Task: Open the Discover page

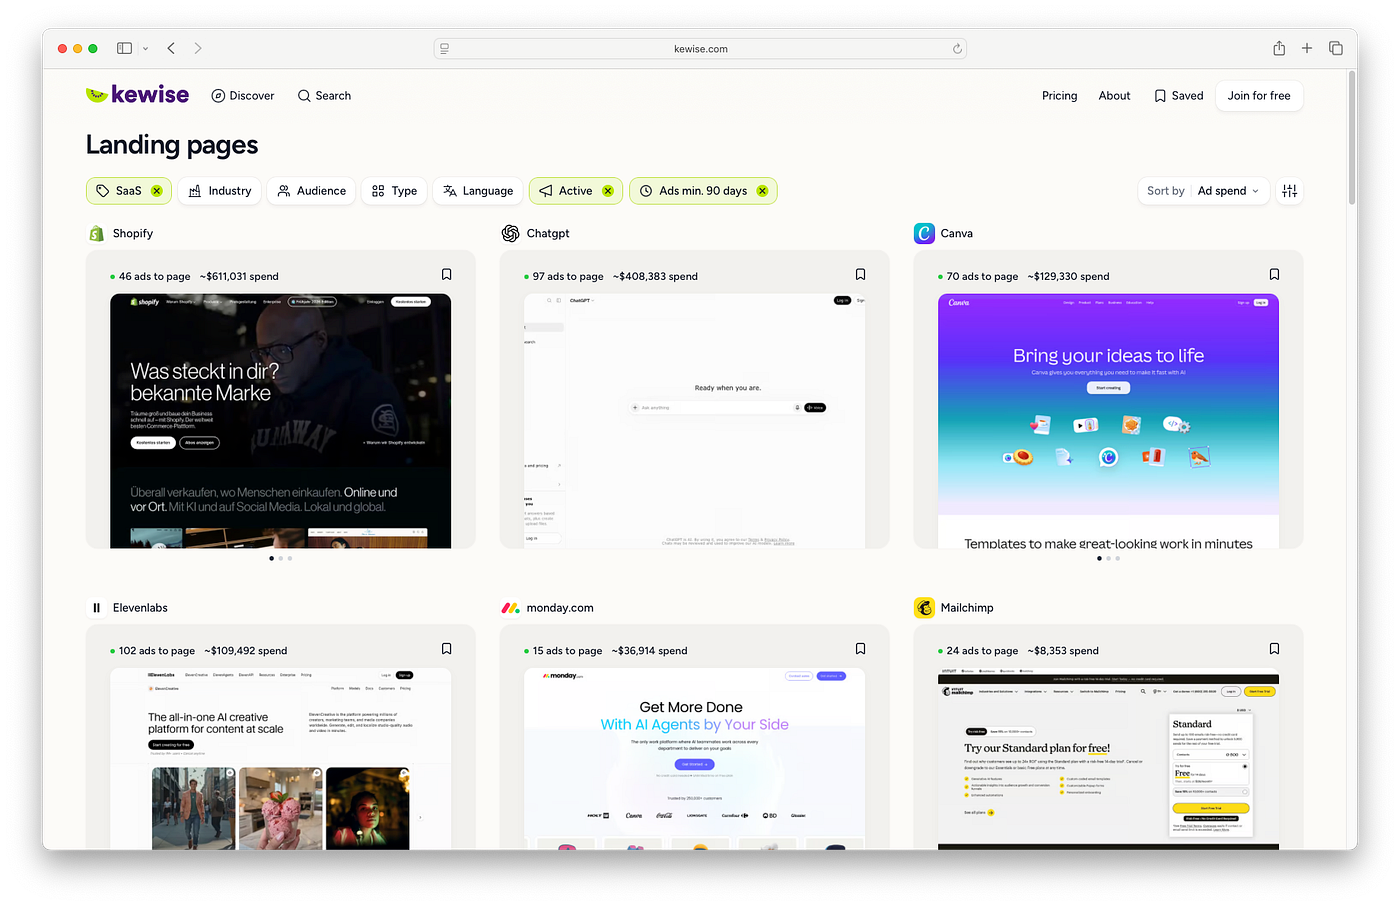Action: click(243, 96)
